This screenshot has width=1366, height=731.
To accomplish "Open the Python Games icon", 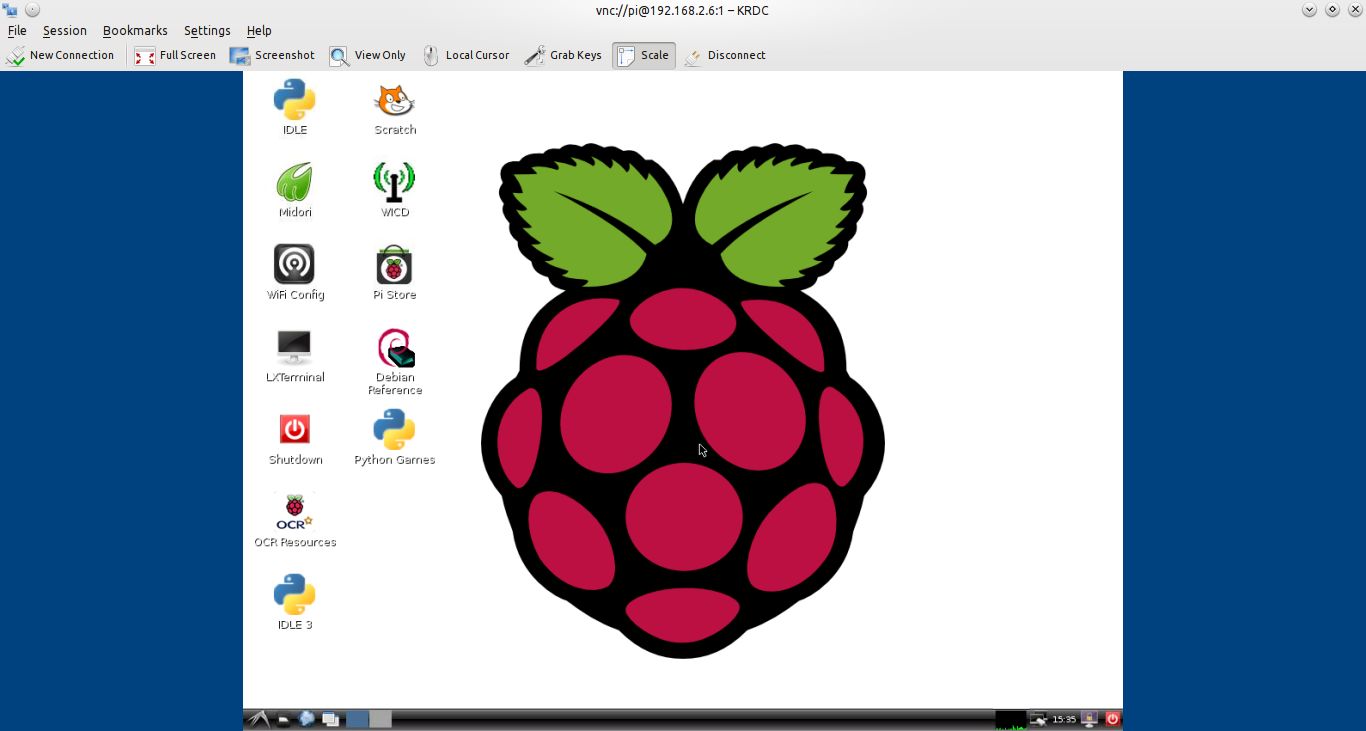I will point(395,438).
